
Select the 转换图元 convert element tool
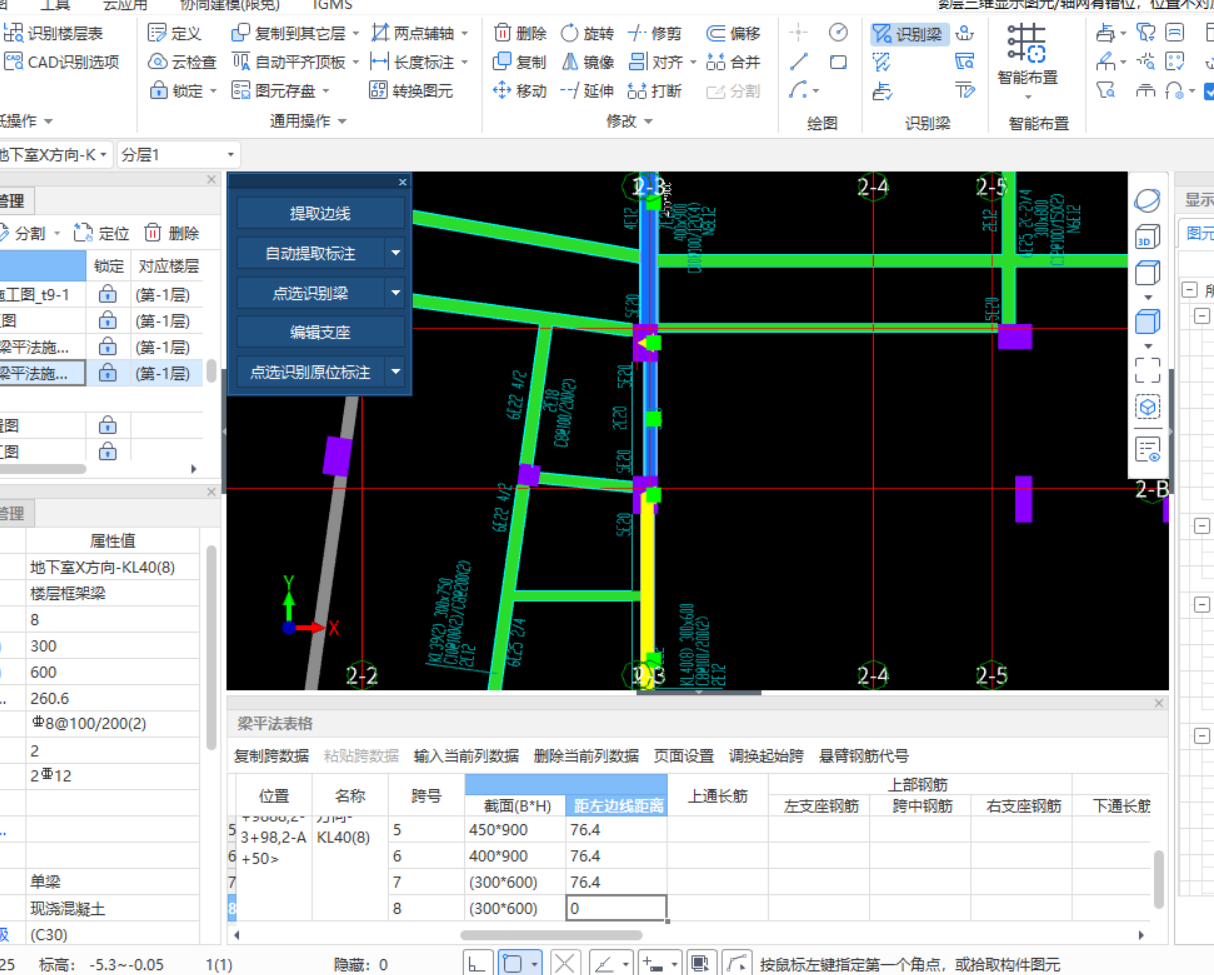tap(410, 91)
